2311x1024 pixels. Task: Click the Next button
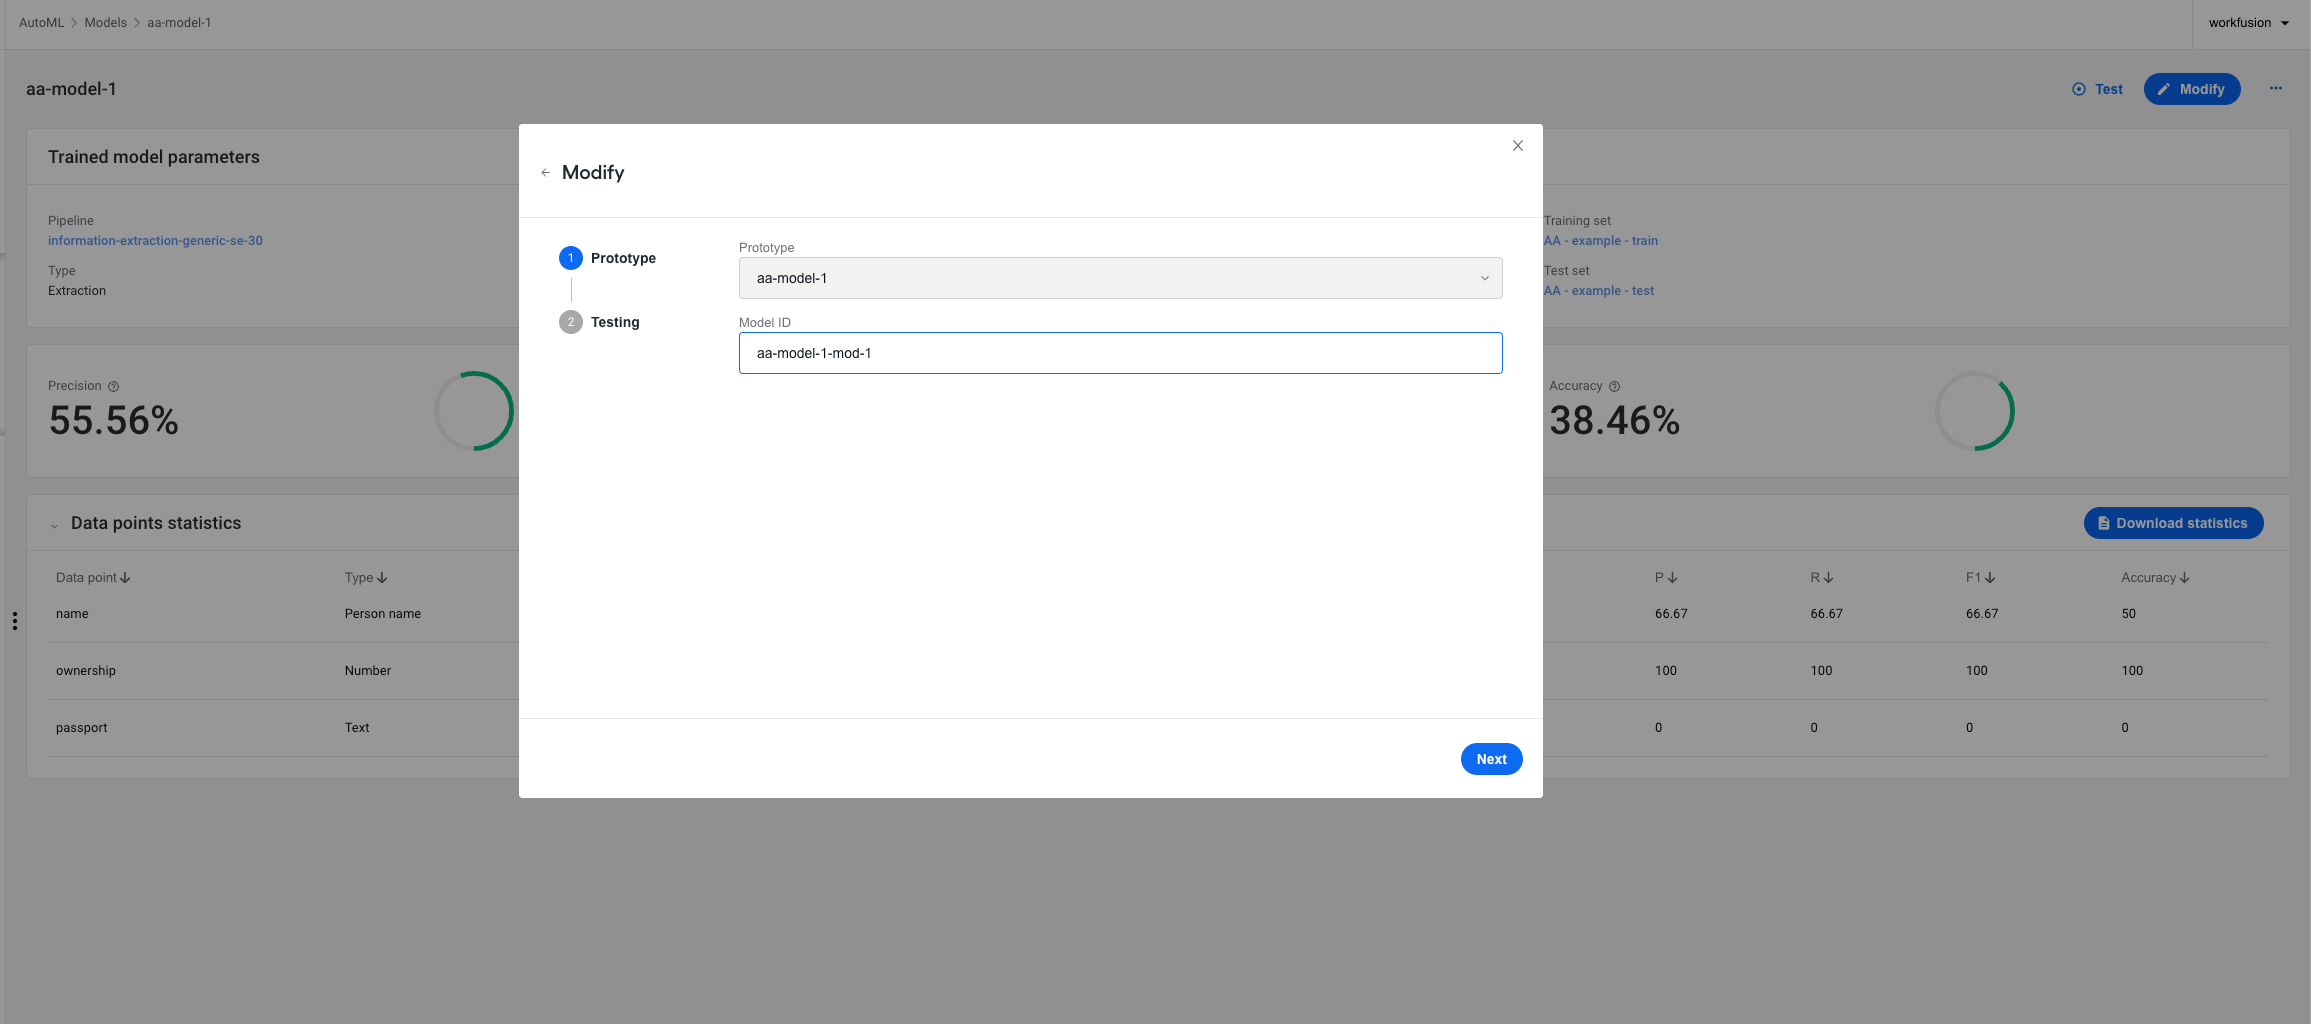coord(1491,759)
